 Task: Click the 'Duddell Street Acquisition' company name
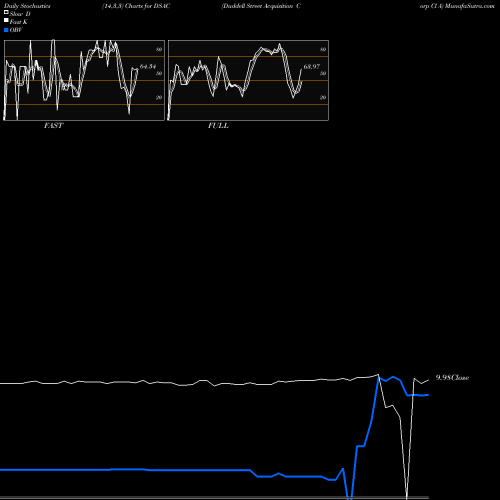click(x=258, y=6)
